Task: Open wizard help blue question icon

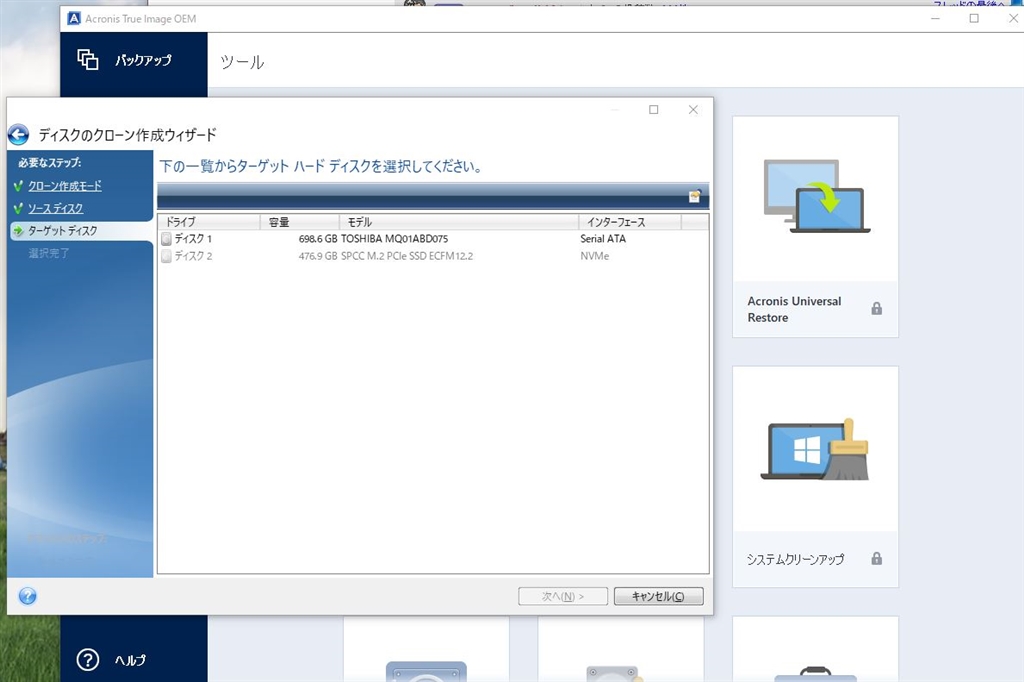Action: click(27, 596)
